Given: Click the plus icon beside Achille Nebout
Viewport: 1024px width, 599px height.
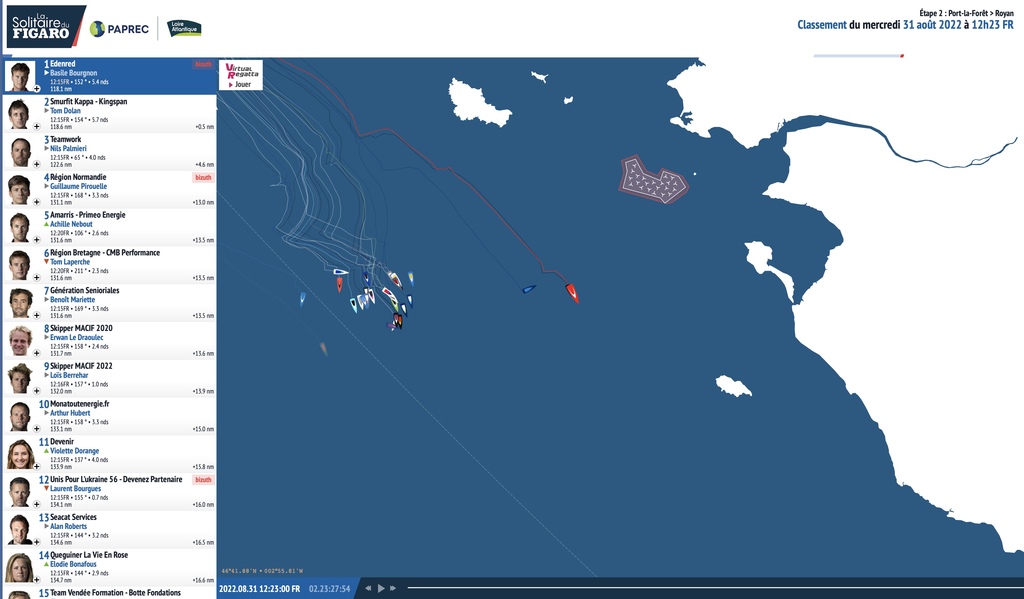Looking at the screenshot, I should pos(37,240).
